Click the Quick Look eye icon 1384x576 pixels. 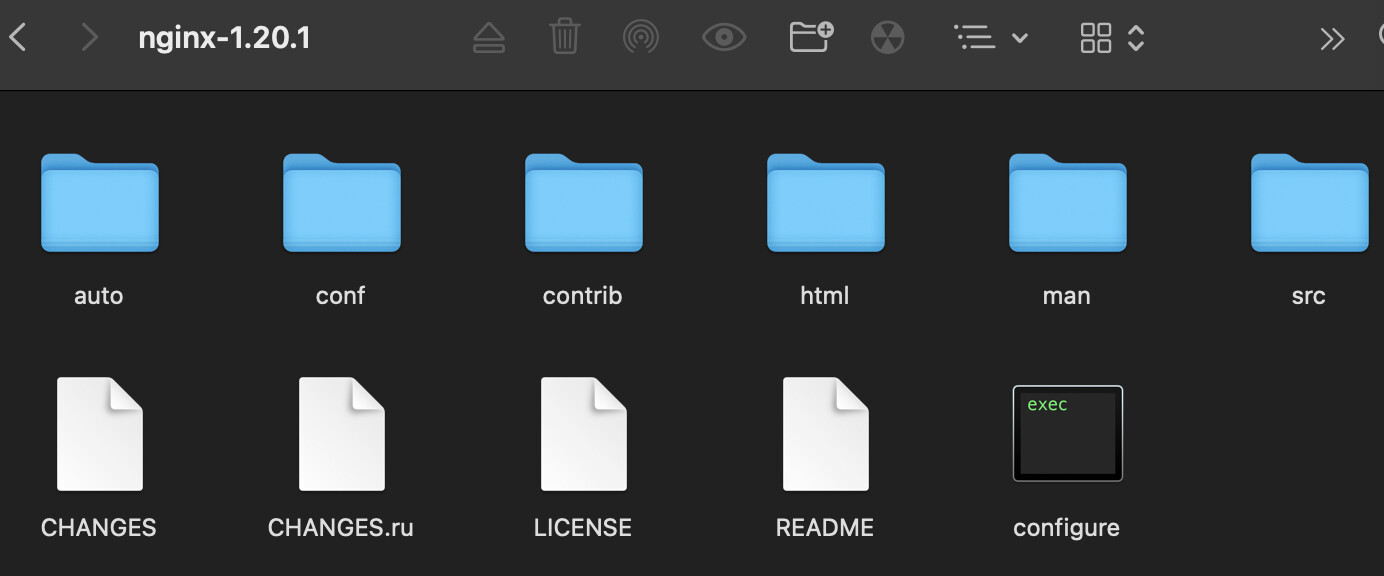pos(724,38)
